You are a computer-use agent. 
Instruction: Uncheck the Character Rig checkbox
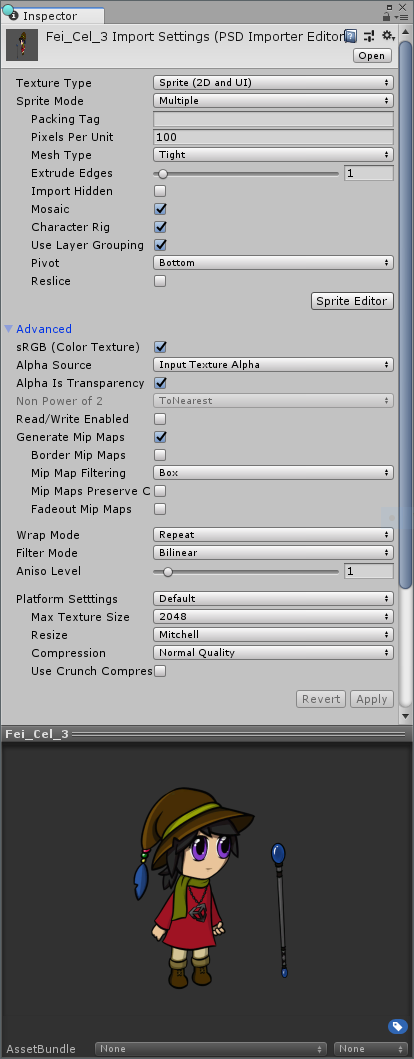tap(160, 227)
